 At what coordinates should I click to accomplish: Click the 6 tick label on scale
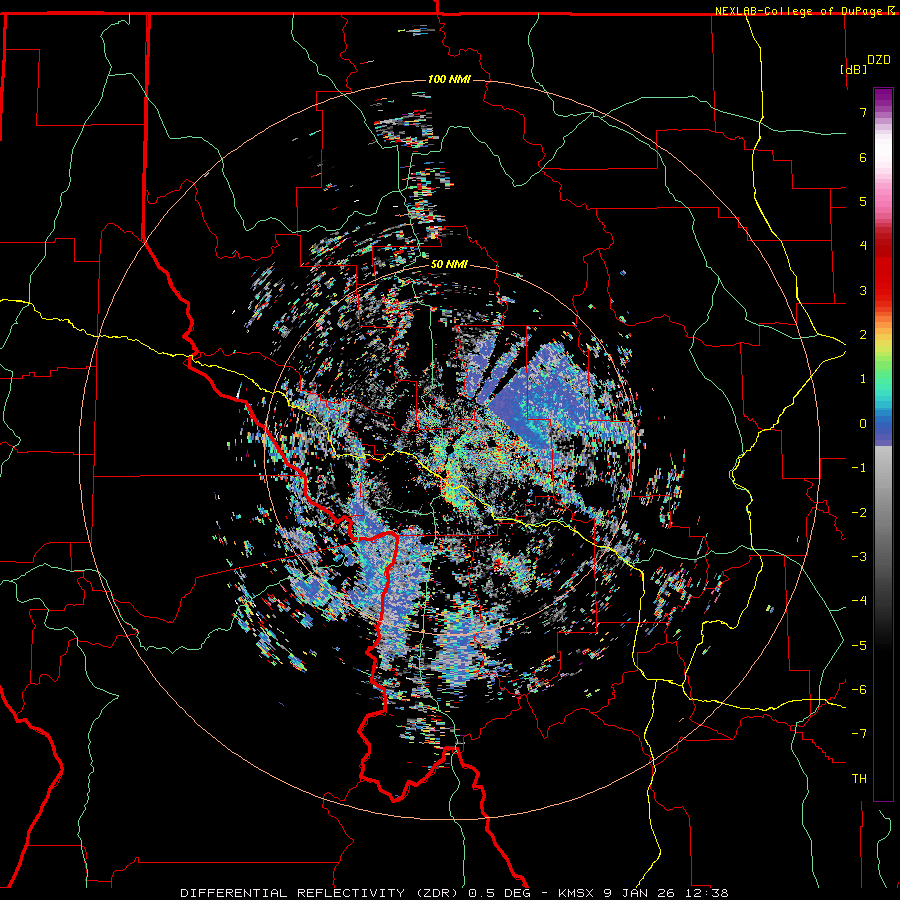(863, 157)
